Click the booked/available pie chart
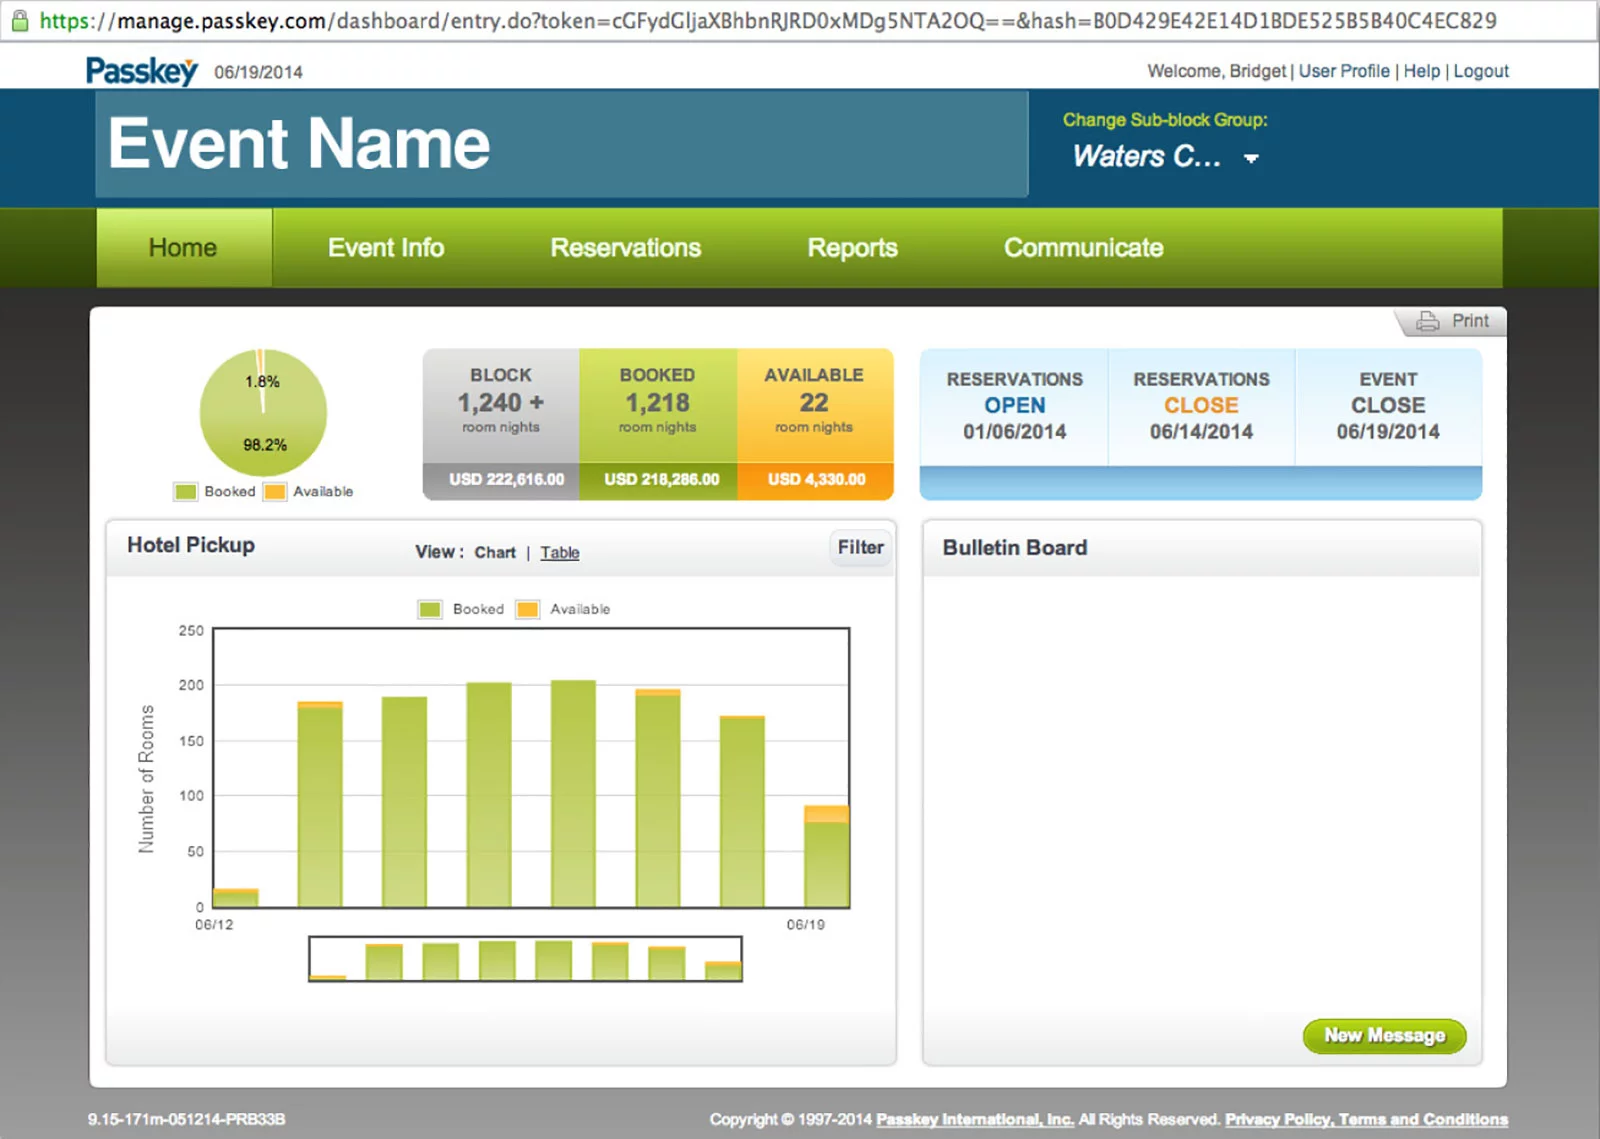1600x1139 pixels. pyautogui.click(x=264, y=410)
